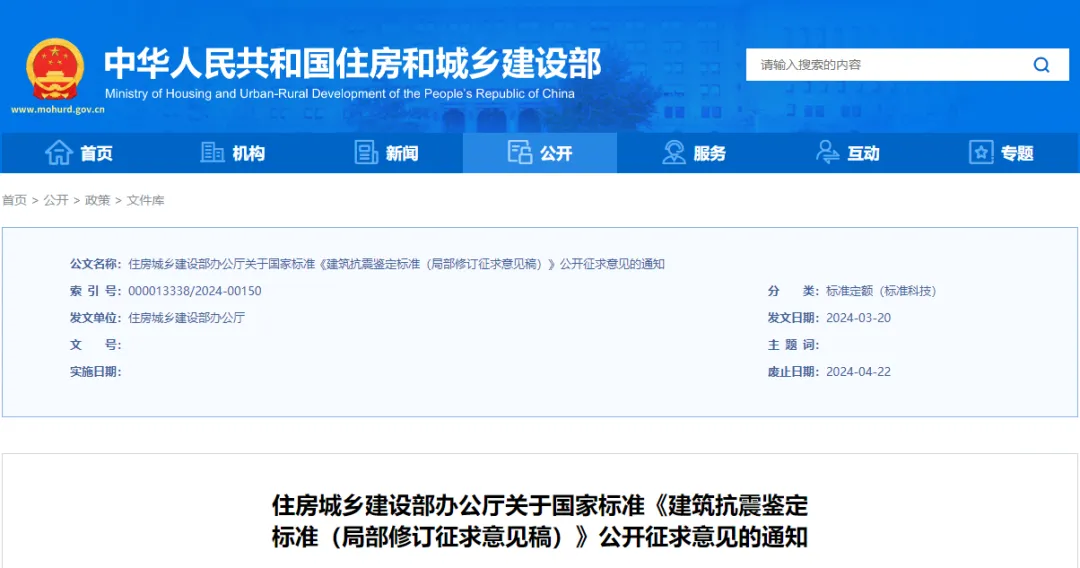This screenshot has height=568, width=1080.
Task: Open the 服务 menu label
Action: [710, 154]
